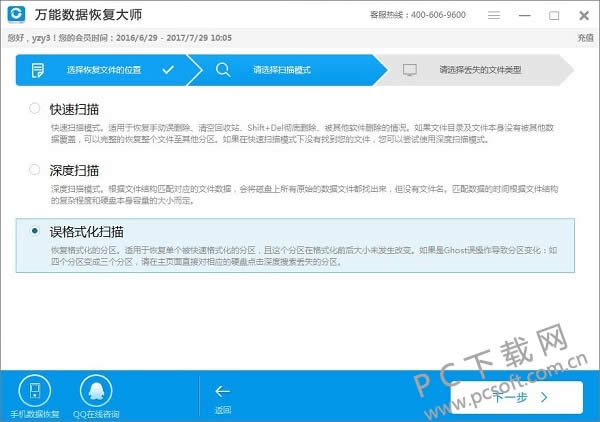Minimize the window
Image resolution: width=600 pixels, height=422 pixels.
point(524,15)
